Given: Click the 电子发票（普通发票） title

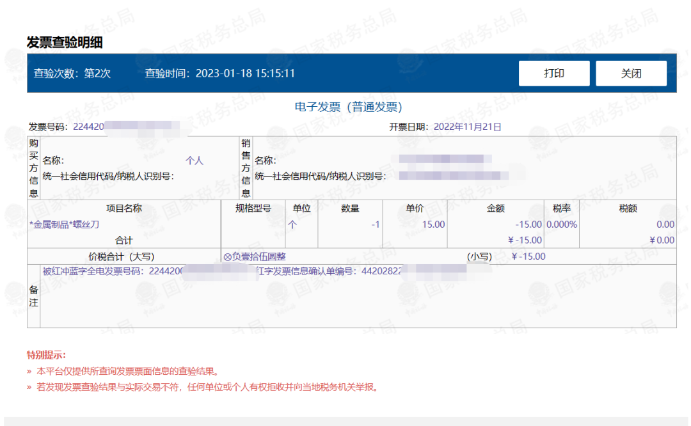Looking at the screenshot, I should point(348,106).
